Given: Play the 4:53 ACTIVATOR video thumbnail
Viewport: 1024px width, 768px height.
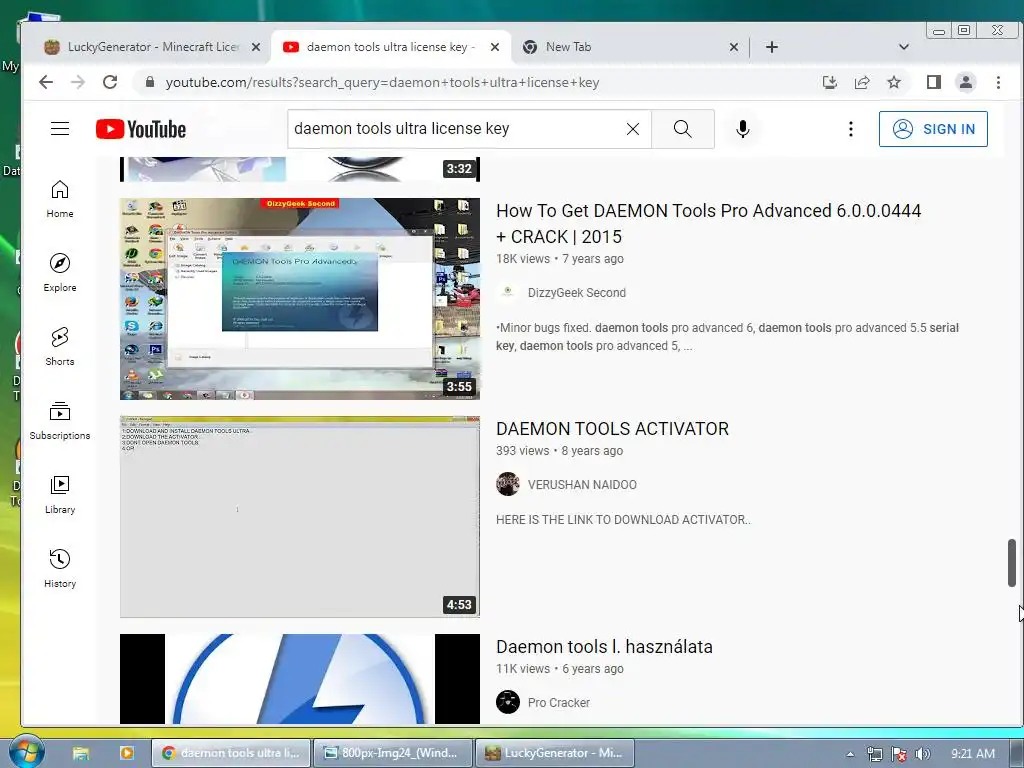Looking at the screenshot, I should click(x=300, y=517).
